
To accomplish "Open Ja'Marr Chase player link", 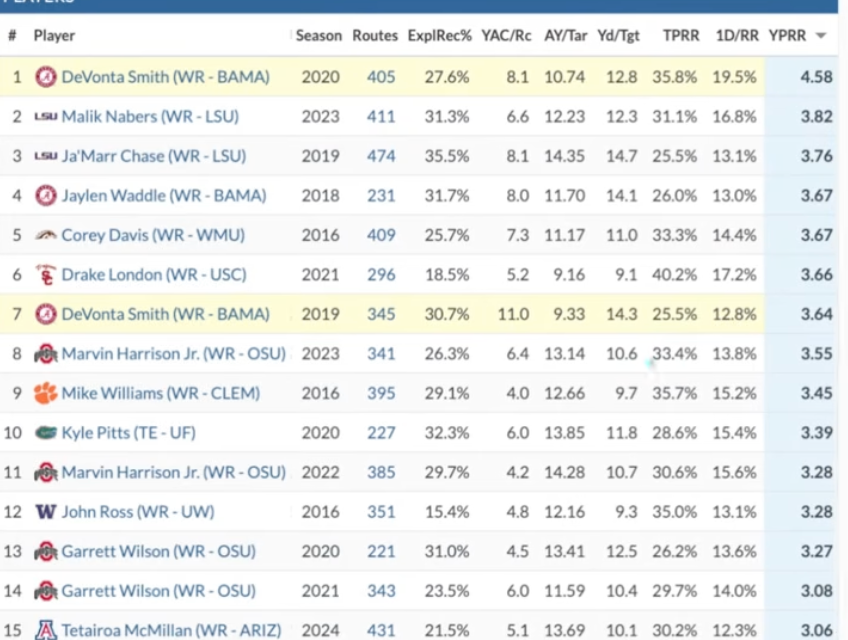I will tap(154, 156).
